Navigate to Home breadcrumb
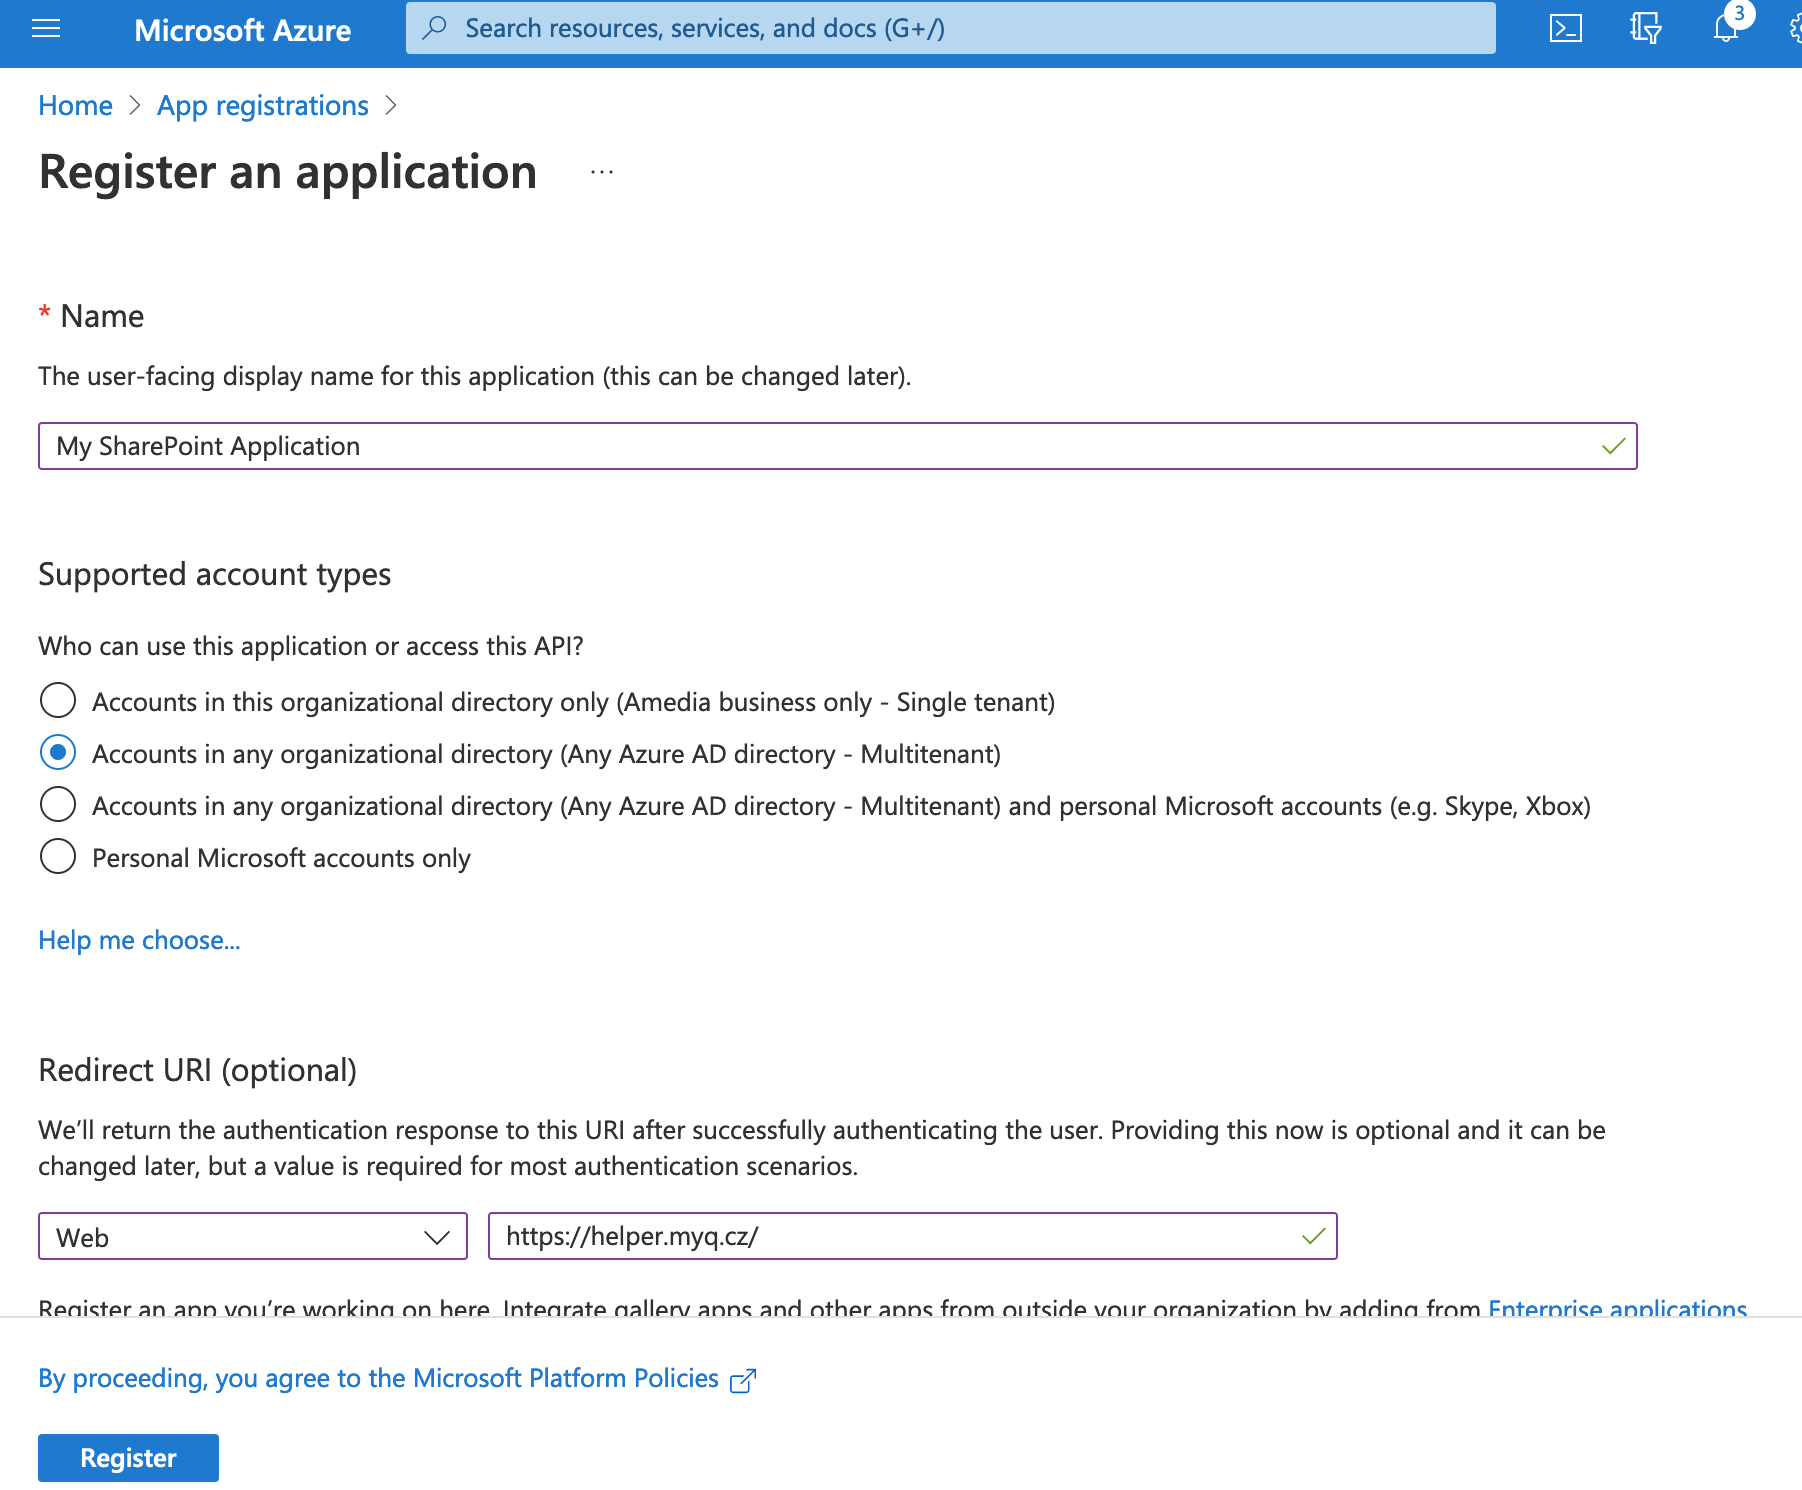The width and height of the screenshot is (1802, 1490). (x=74, y=105)
